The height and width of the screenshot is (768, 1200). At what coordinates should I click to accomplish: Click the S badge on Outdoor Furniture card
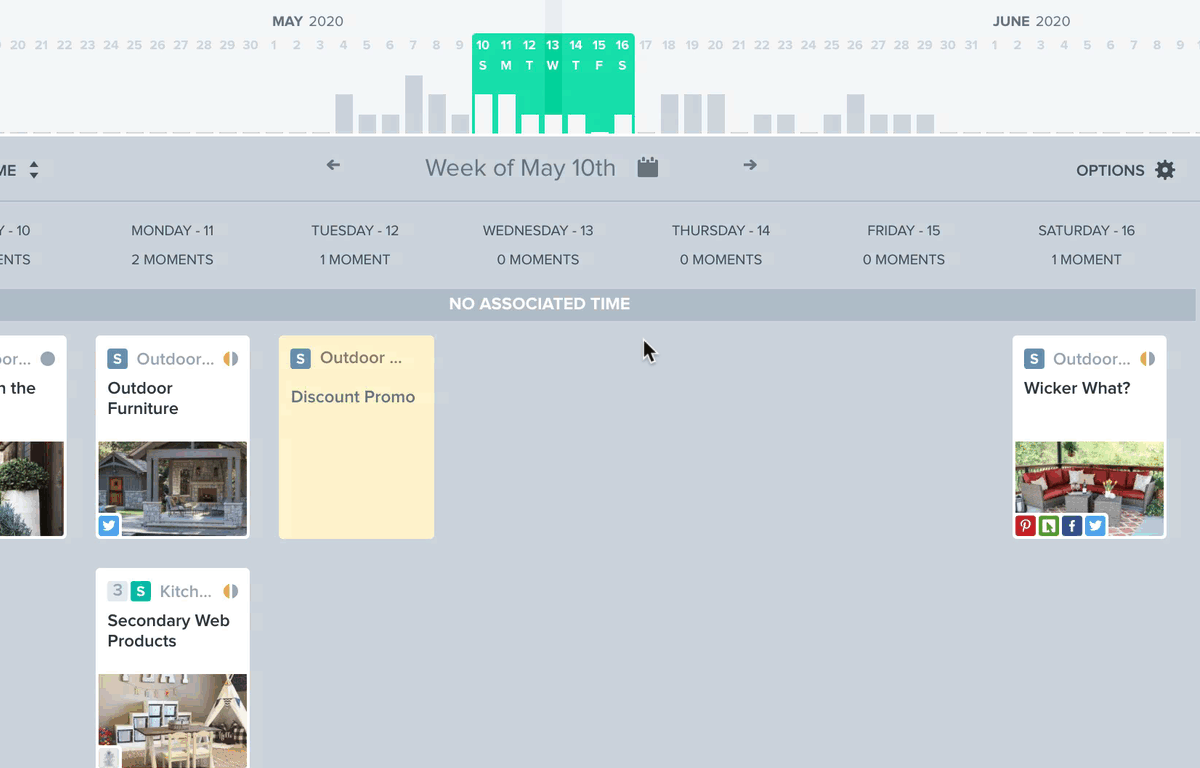pyautogui.click(x=118, y=359)
